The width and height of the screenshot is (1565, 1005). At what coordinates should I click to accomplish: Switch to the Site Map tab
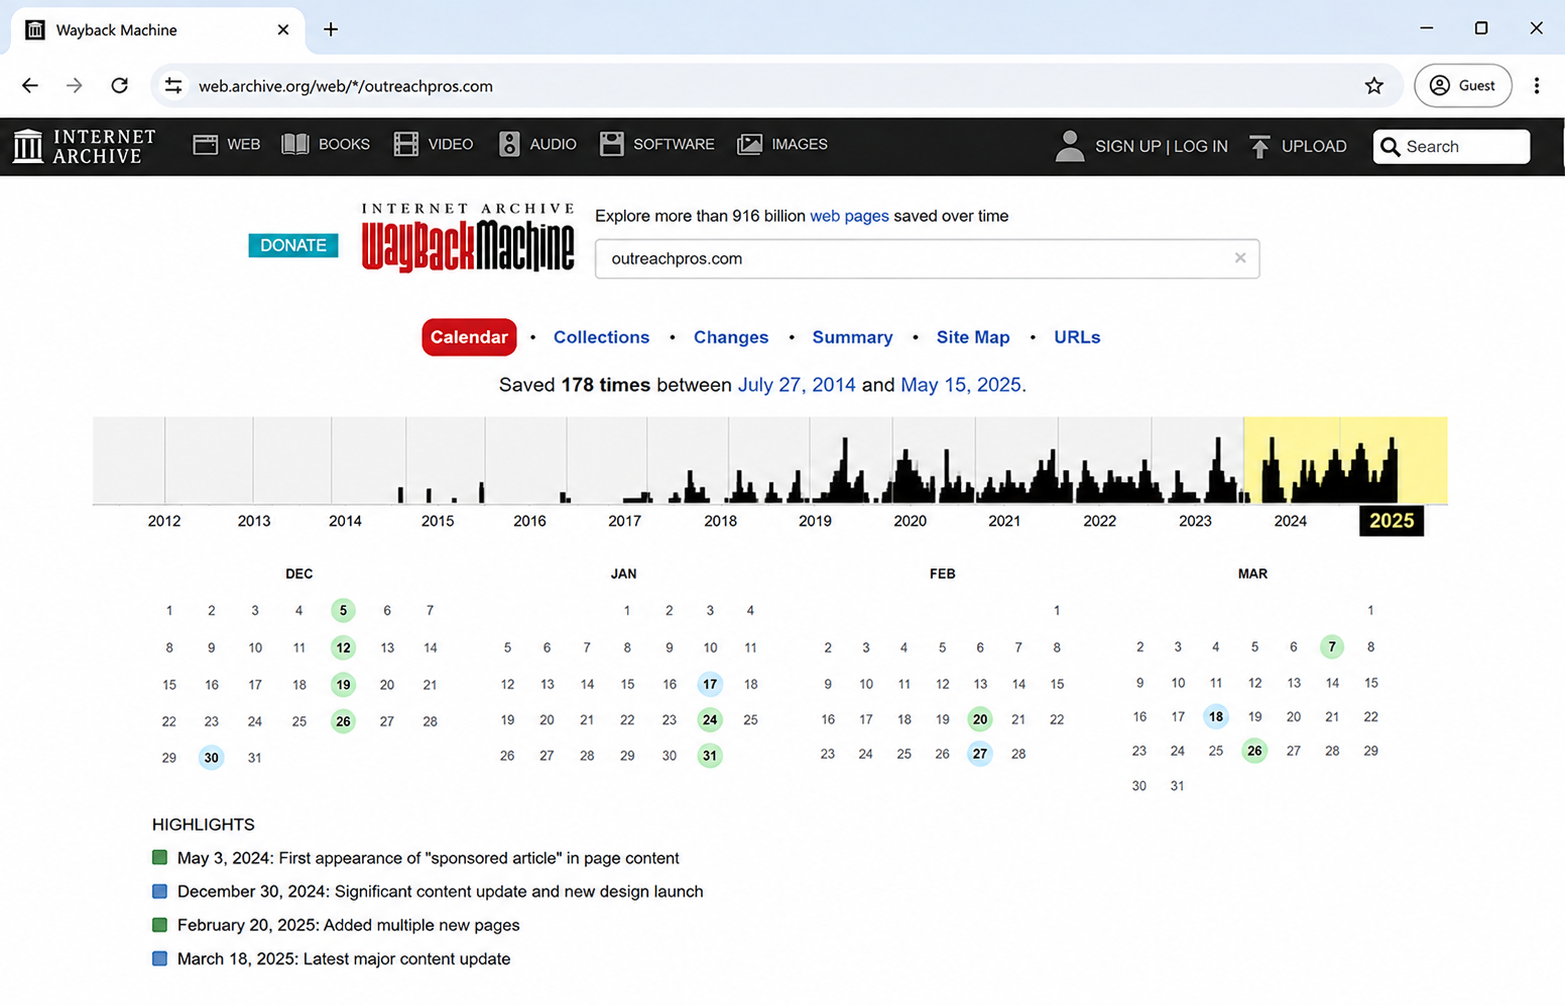[x=973, y=337]
